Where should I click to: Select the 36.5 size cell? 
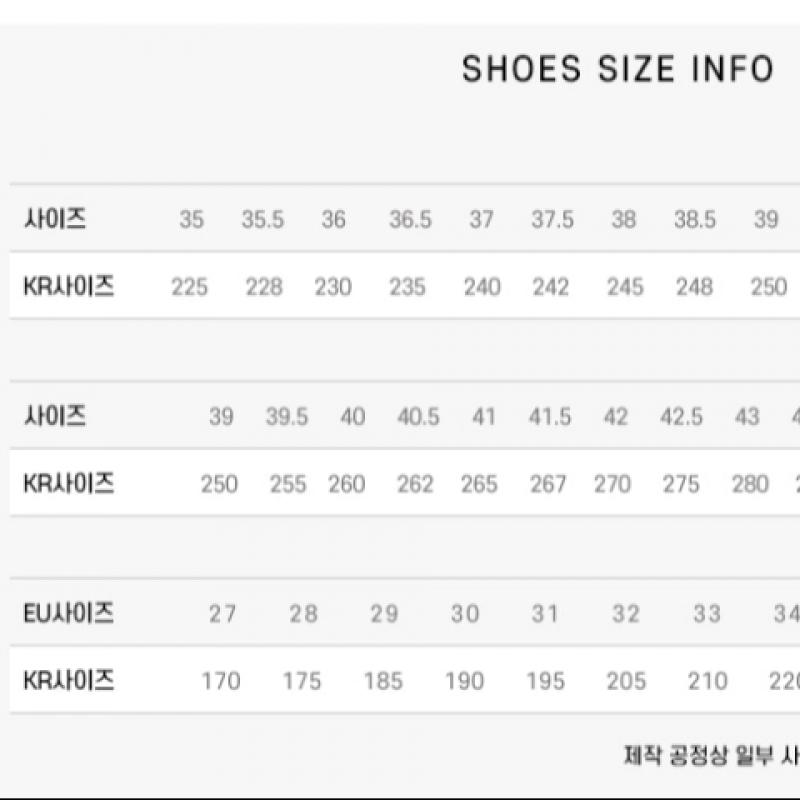pyautogui.click(x=410, y=220)
